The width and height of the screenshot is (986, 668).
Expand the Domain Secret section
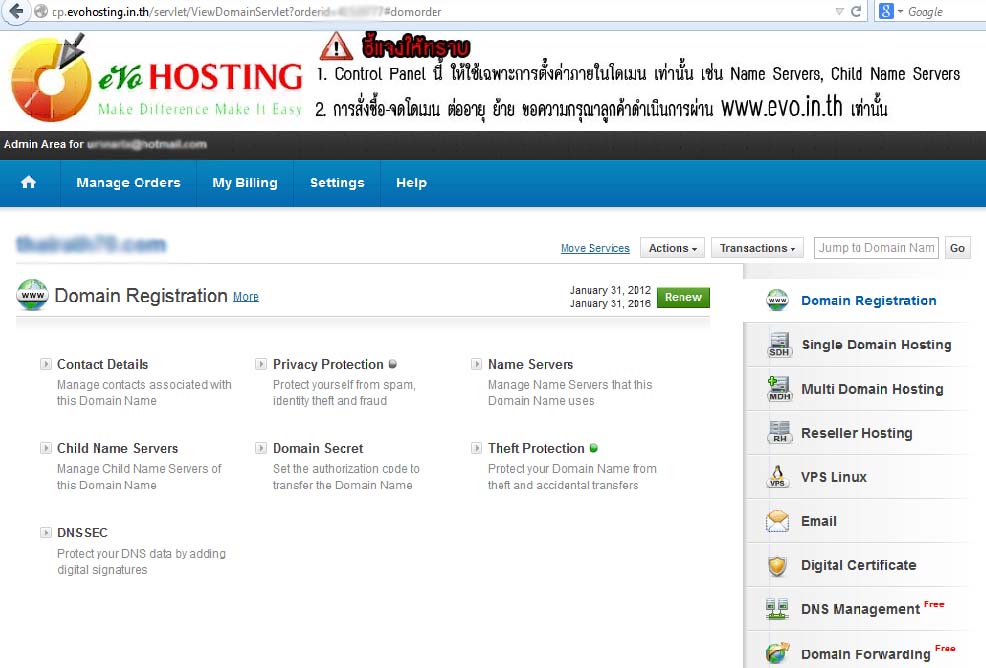[x=261, y=448]
